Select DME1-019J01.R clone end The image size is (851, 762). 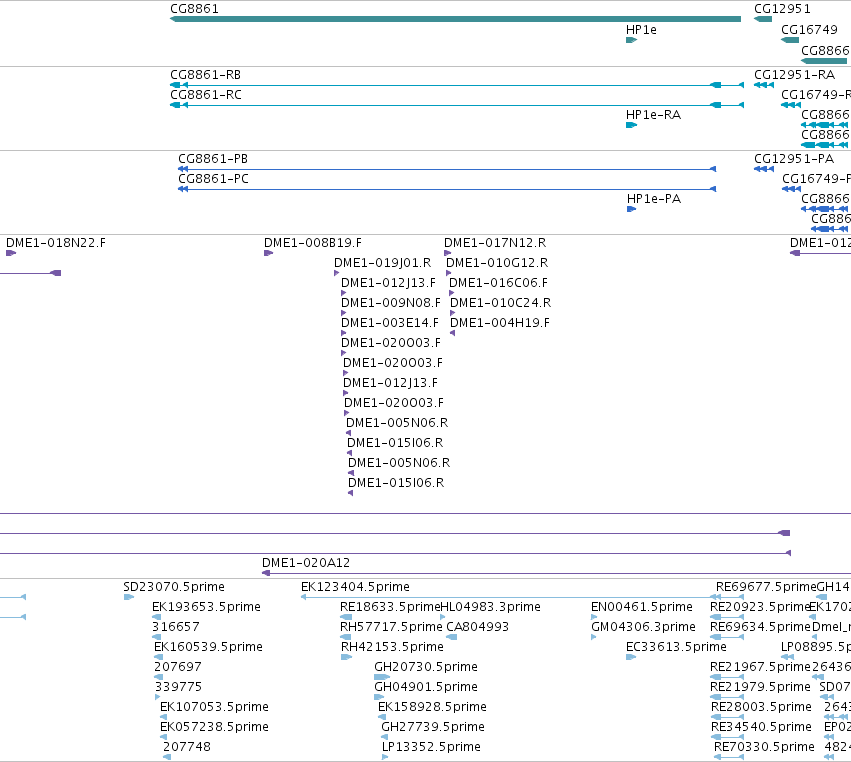336,273
